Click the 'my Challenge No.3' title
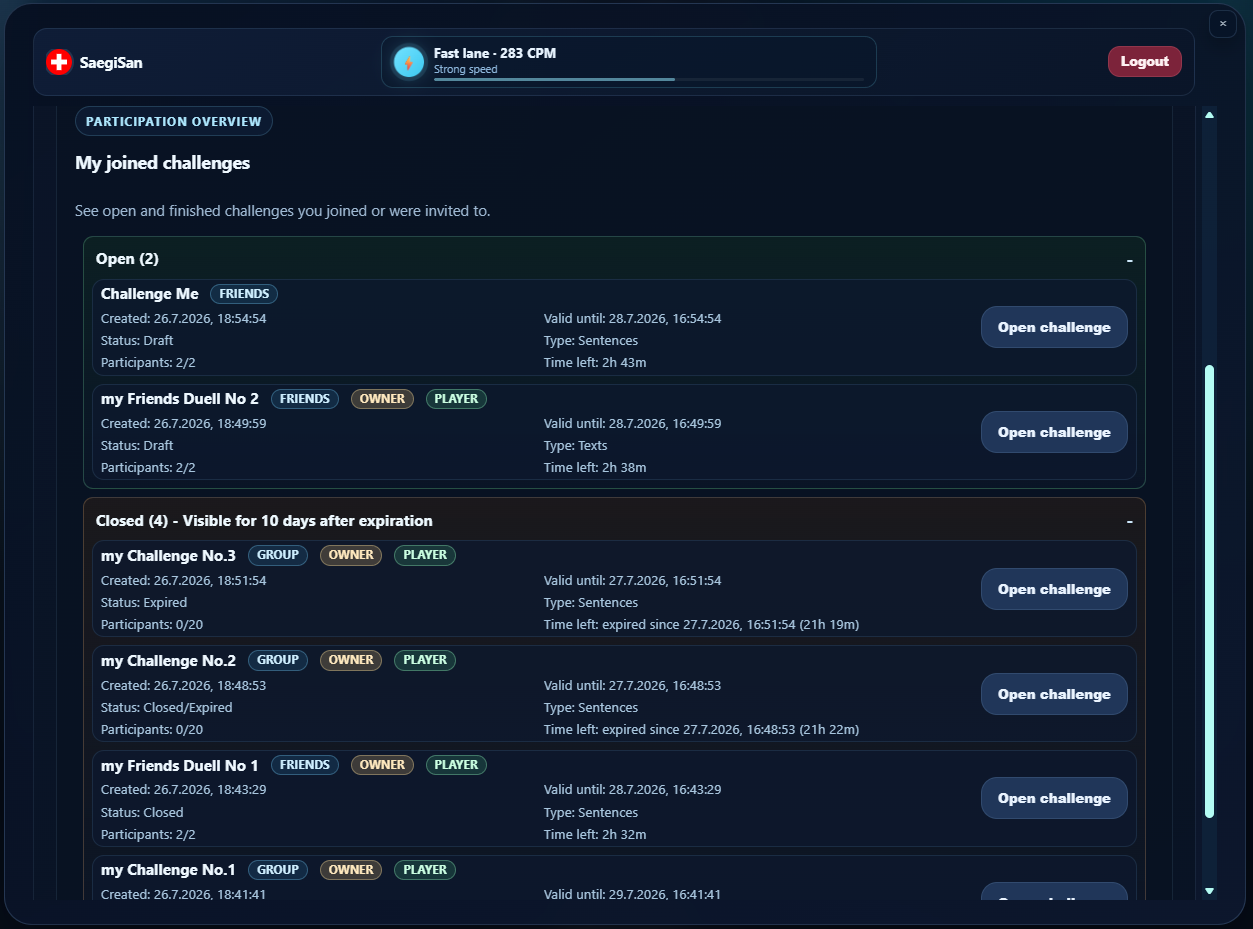The image size is (1253, 929). point(168,556)
